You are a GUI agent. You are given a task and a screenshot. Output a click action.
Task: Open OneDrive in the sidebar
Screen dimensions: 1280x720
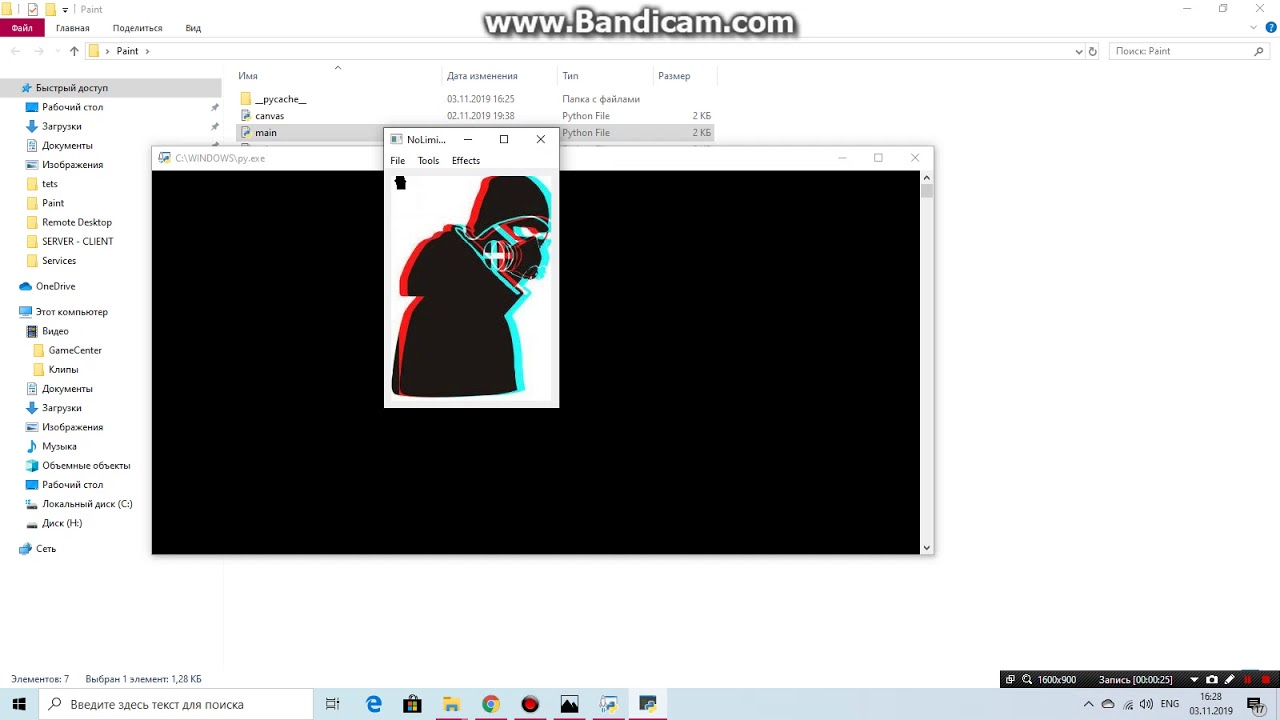tap(55, 287)
